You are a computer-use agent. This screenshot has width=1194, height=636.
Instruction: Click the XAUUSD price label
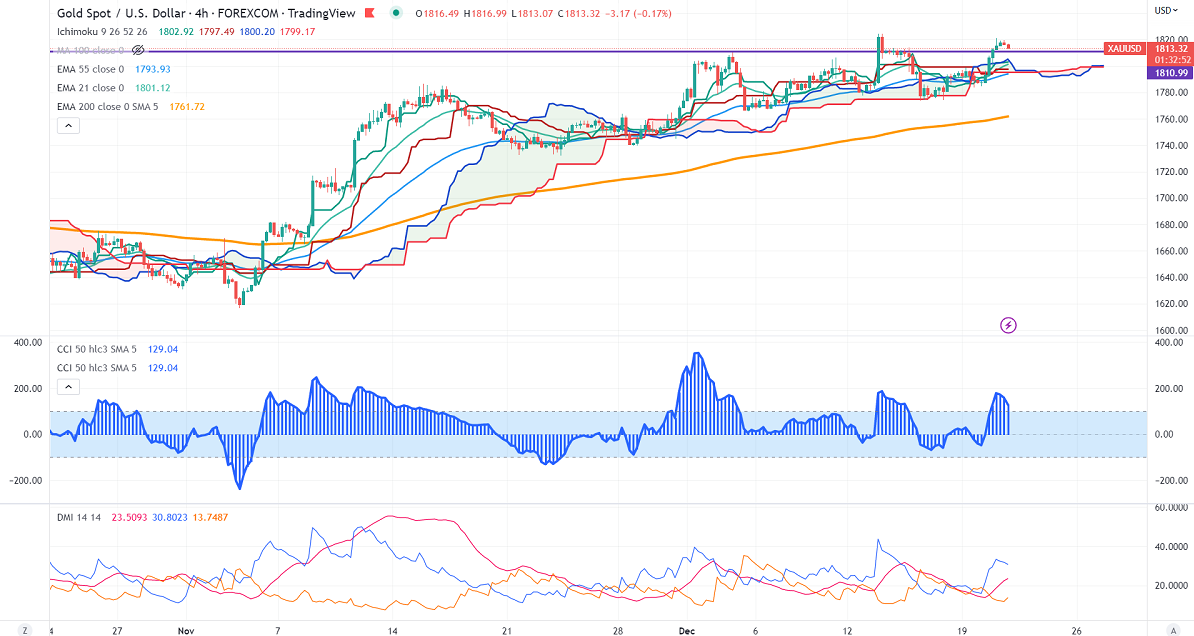coord(1125,49)
